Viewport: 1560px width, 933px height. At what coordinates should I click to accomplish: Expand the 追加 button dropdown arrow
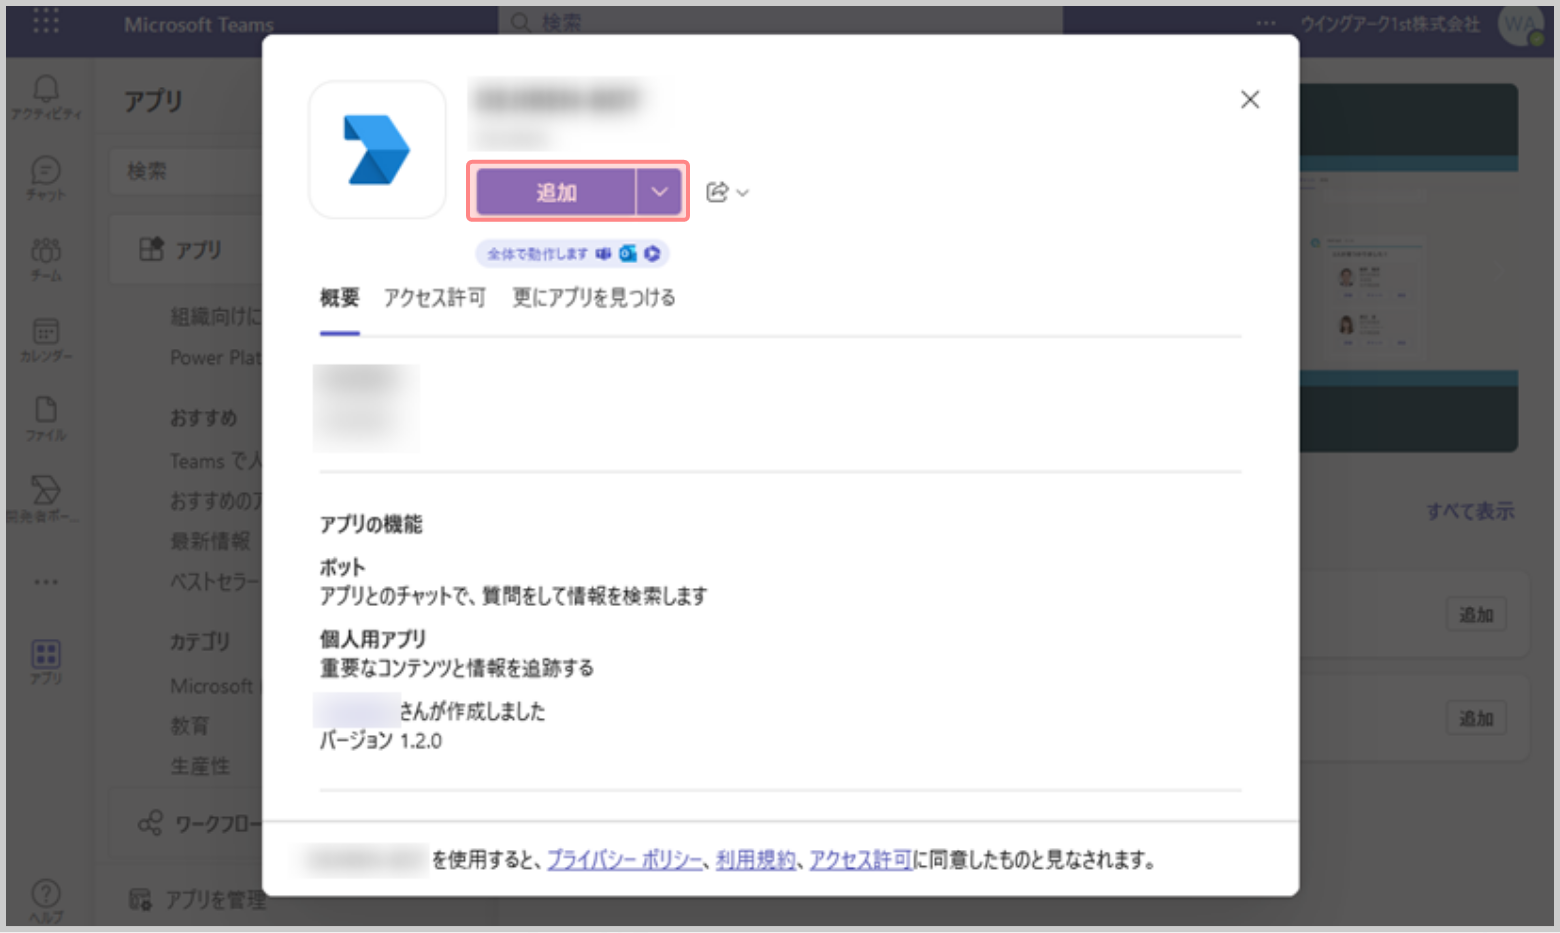[659, 191]
